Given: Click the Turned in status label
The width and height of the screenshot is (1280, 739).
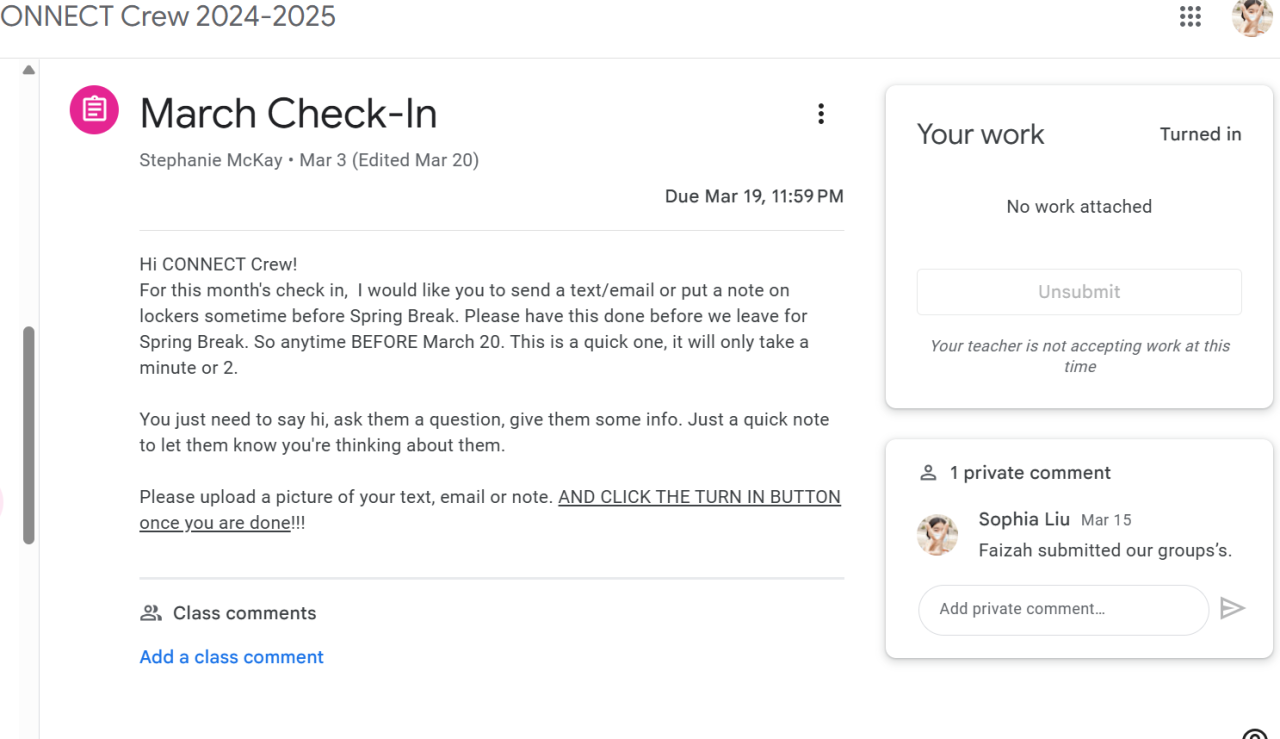Looking at the screenshot, I should pos(1200,134).
